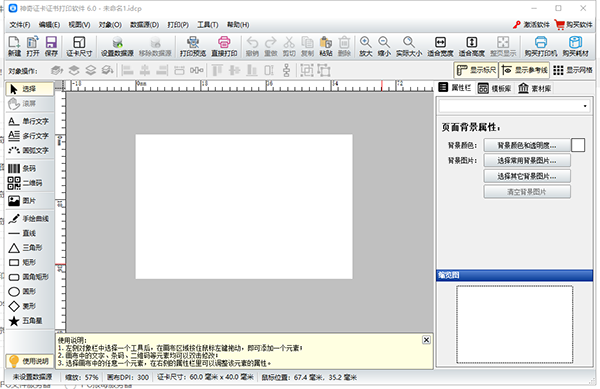Select the 五角星 star tool
Screen dimensions: 600x389
click(x=30, y=321)
